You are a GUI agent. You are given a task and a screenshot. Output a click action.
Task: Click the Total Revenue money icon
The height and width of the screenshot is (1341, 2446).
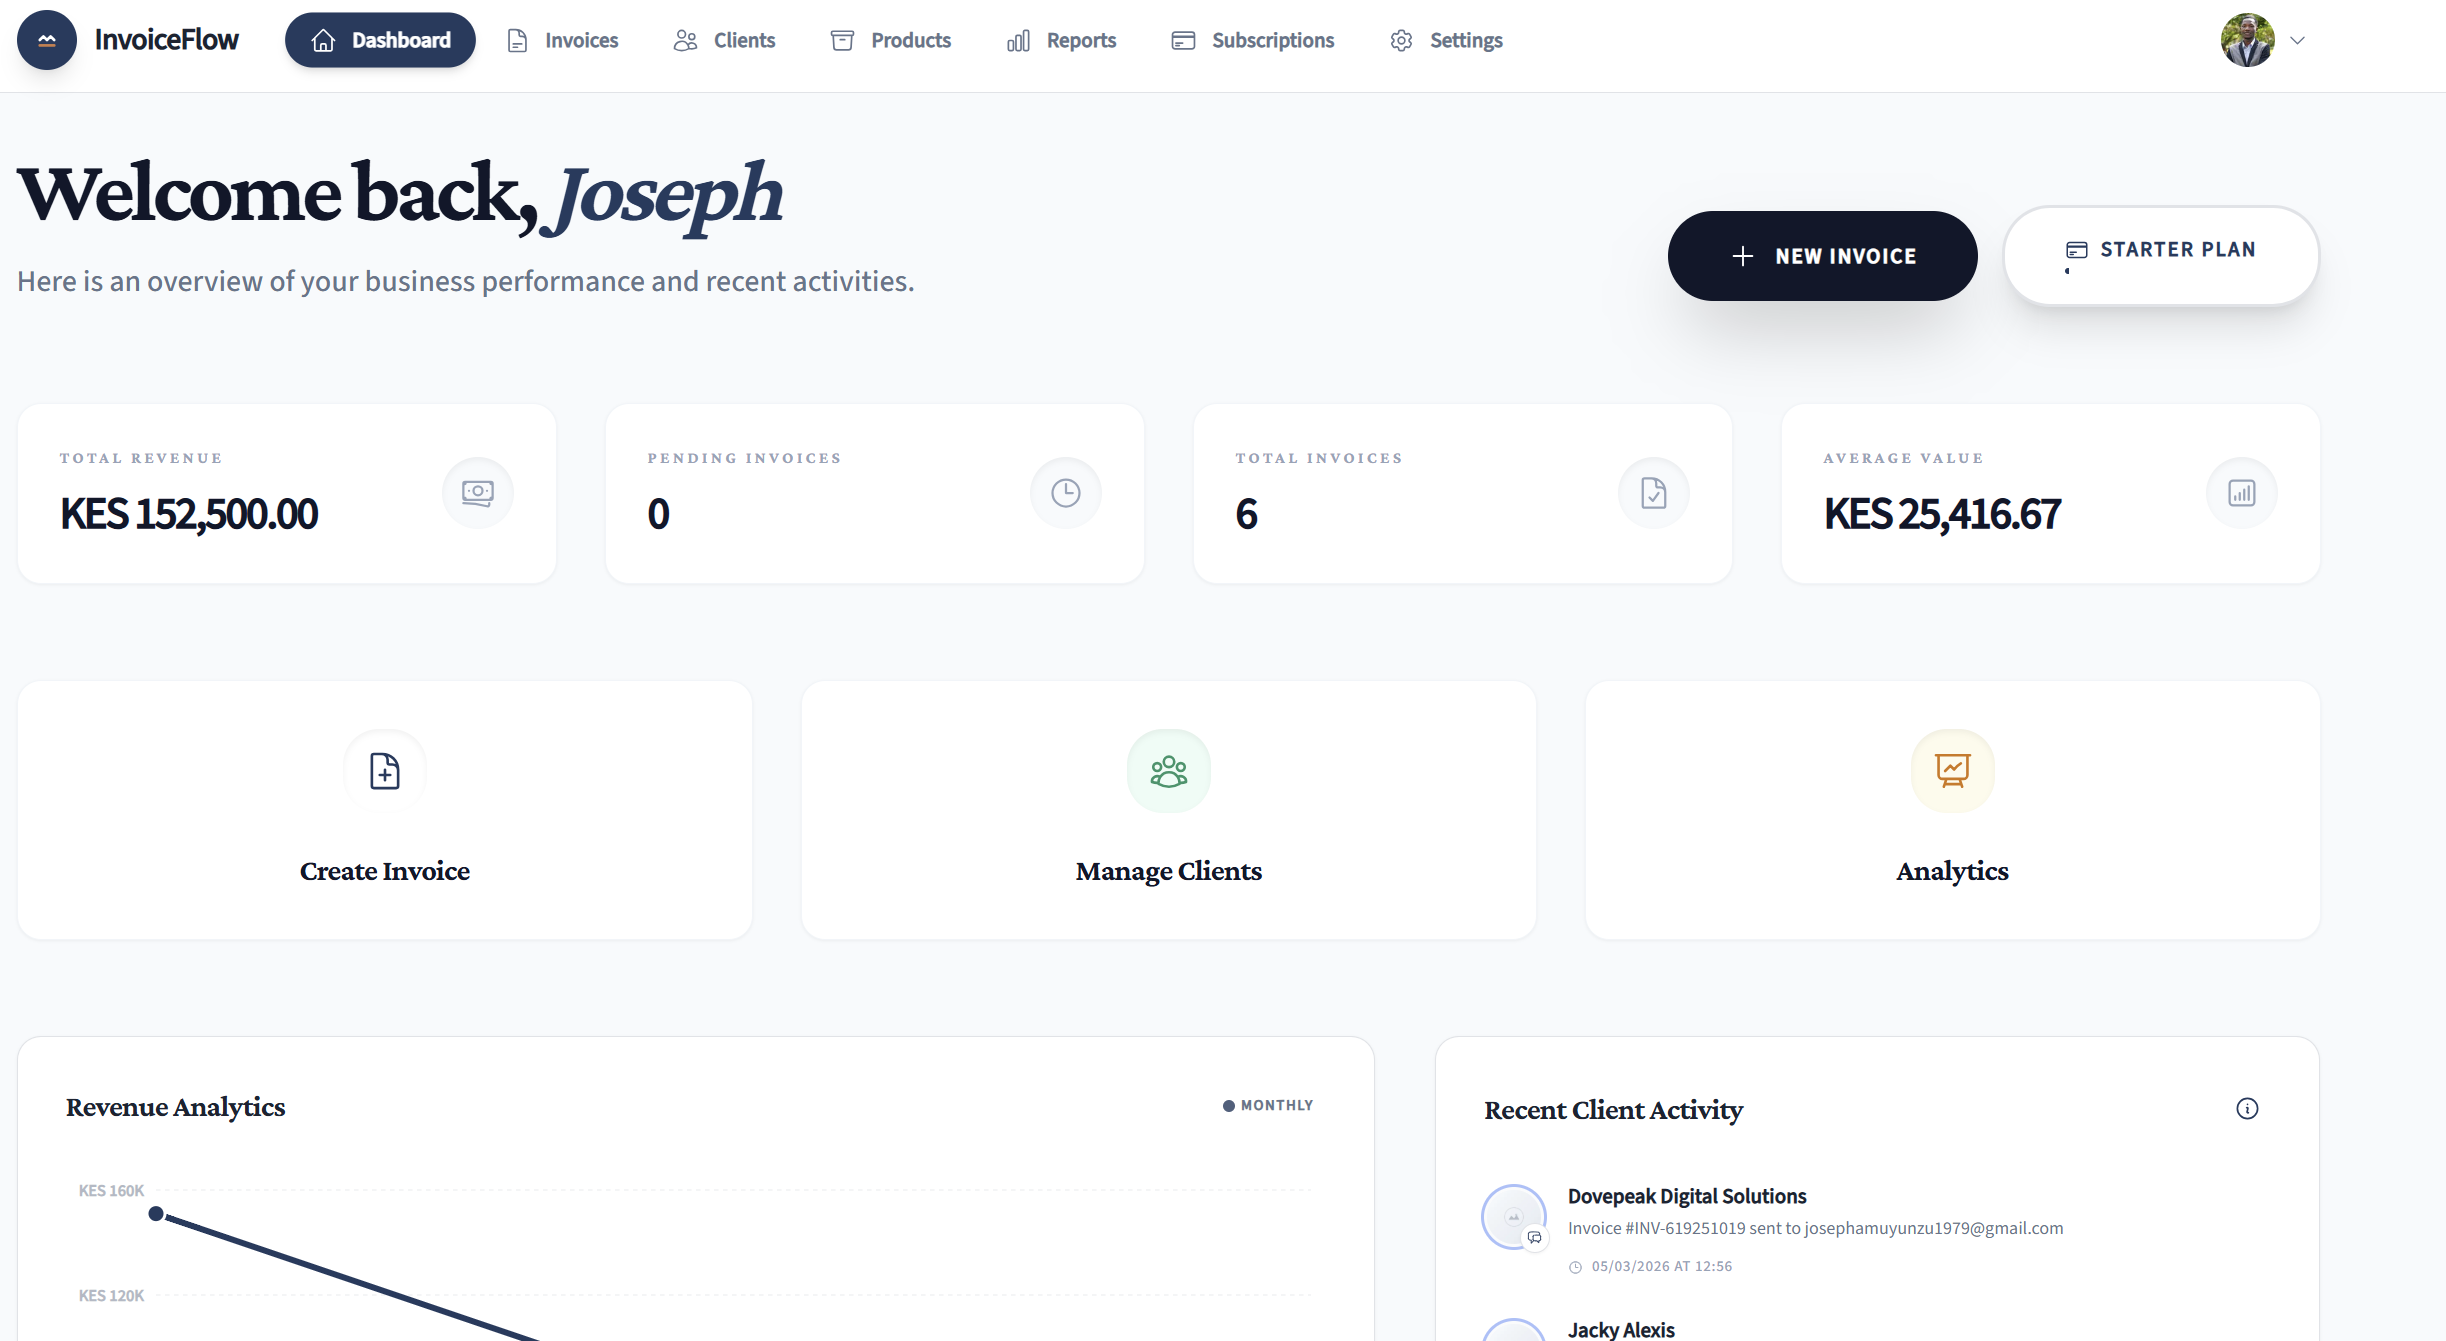click(478, 492)
